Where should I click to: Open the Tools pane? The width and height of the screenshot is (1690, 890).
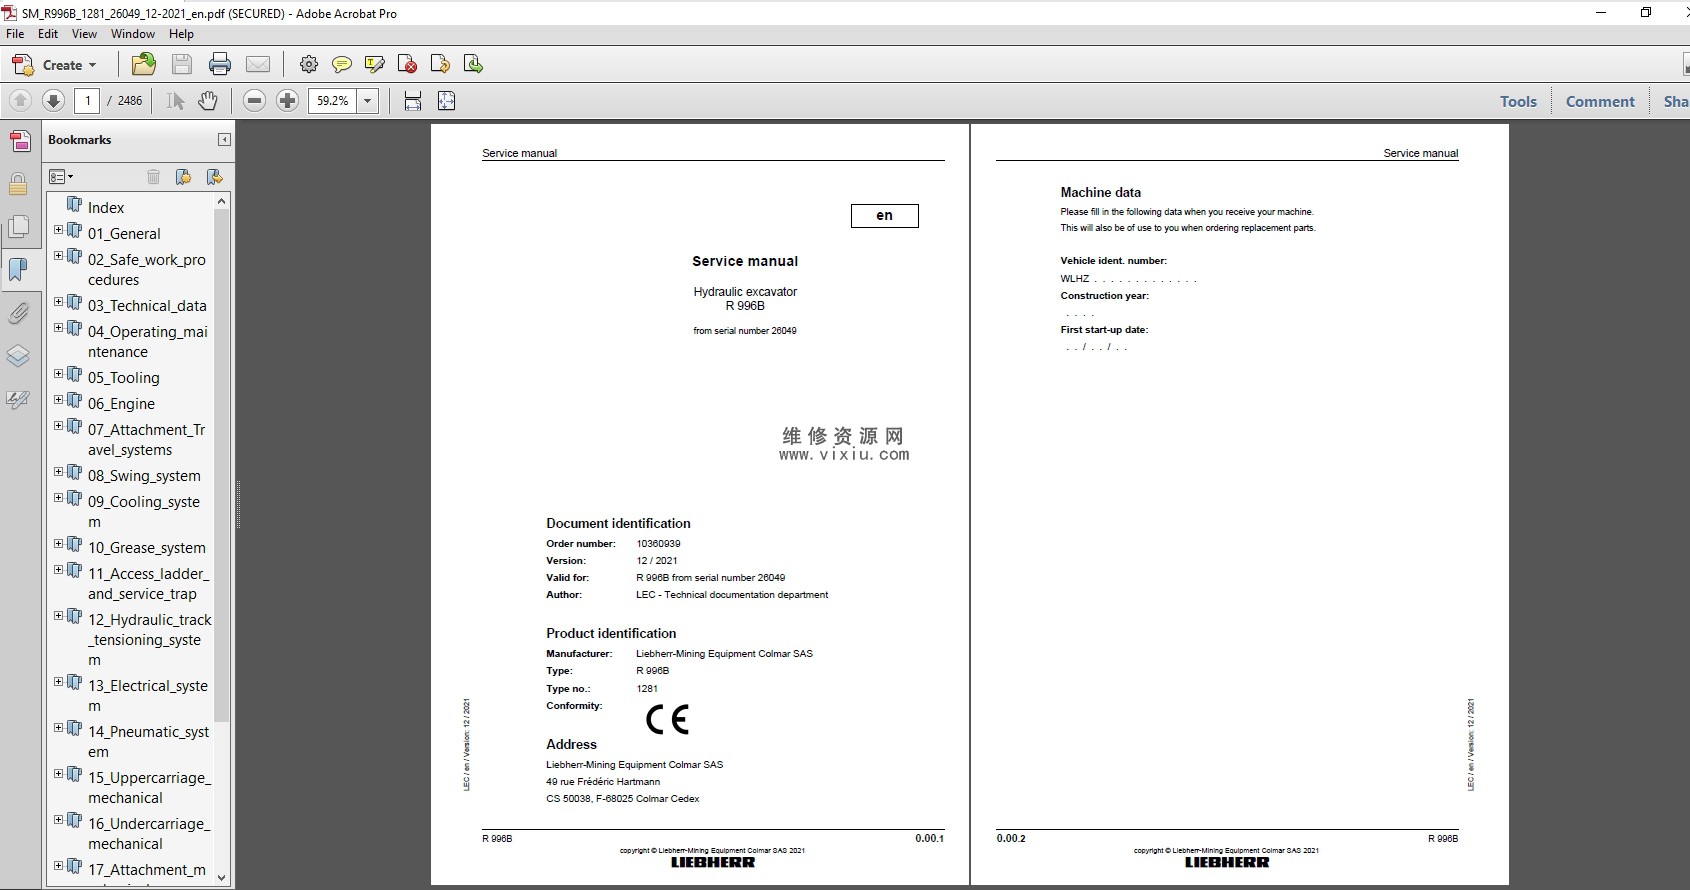(1517, 101)
